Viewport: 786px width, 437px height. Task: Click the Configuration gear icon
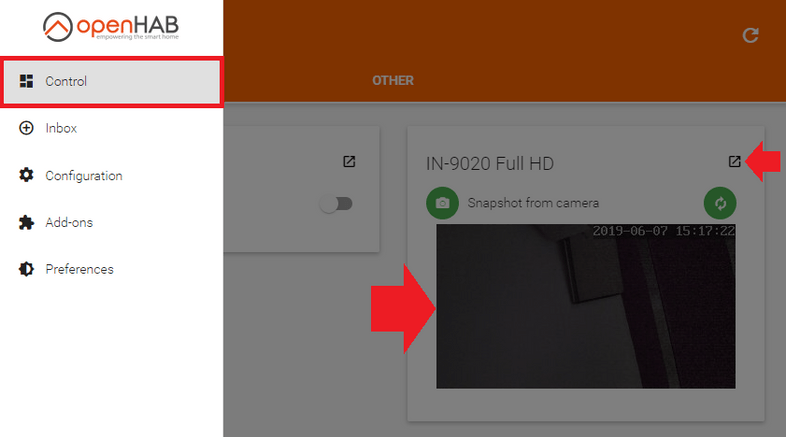click(26, 175)
